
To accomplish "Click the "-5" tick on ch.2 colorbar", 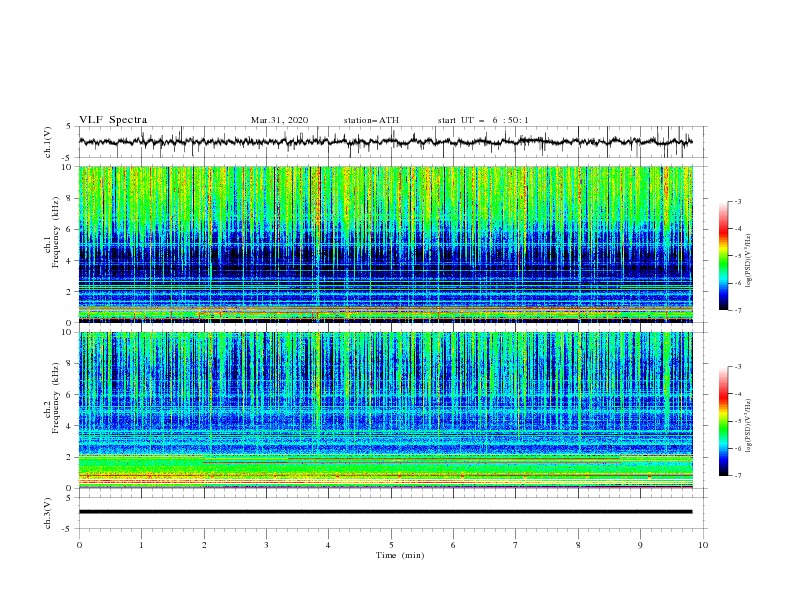I will (738, 421).
